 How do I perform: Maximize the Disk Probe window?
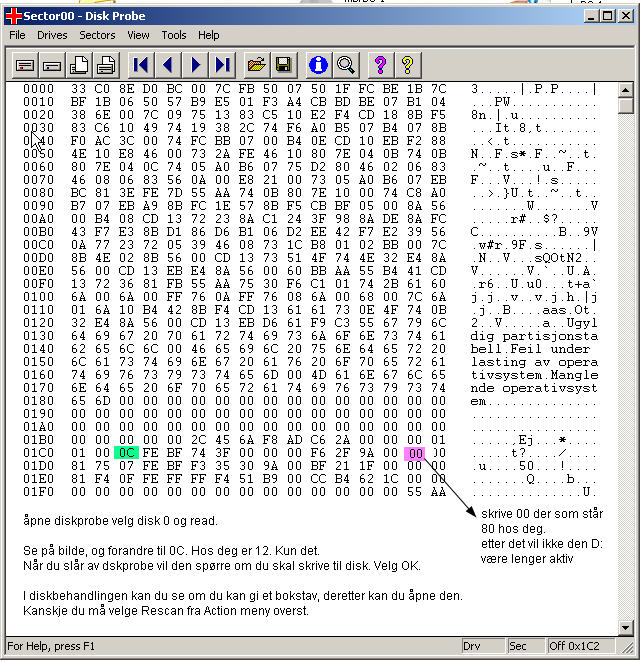point(608,16)
